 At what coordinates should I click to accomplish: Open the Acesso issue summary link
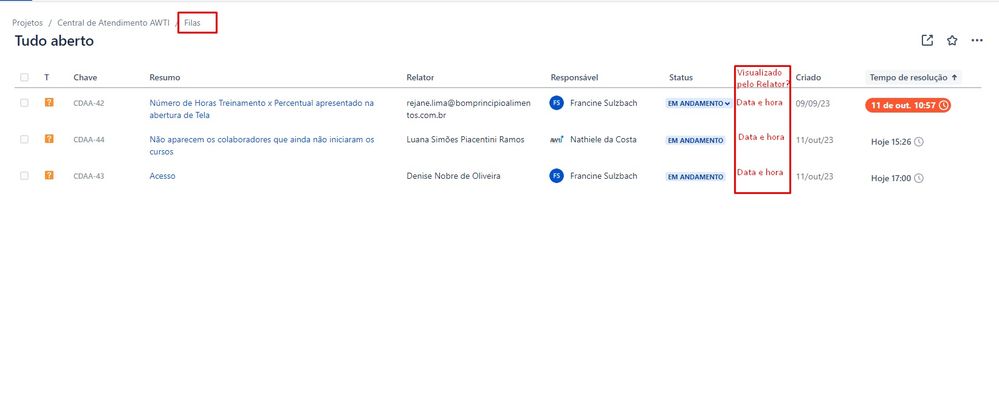[x=162, y=176]
